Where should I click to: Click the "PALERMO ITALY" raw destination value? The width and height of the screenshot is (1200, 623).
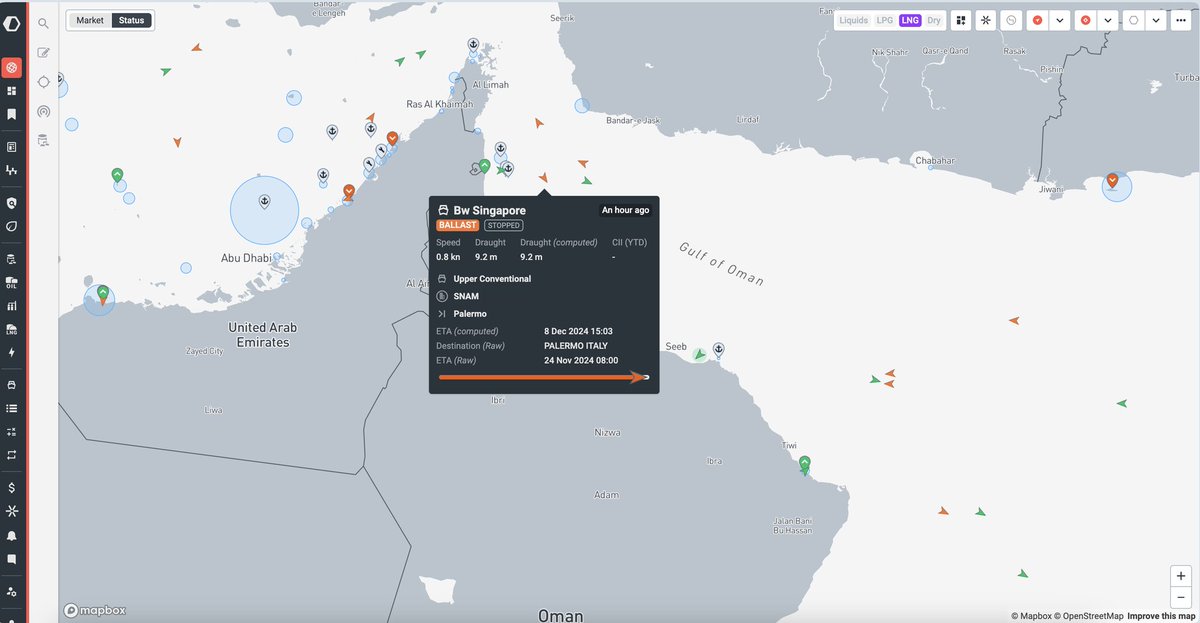click(x=575, y=346)
